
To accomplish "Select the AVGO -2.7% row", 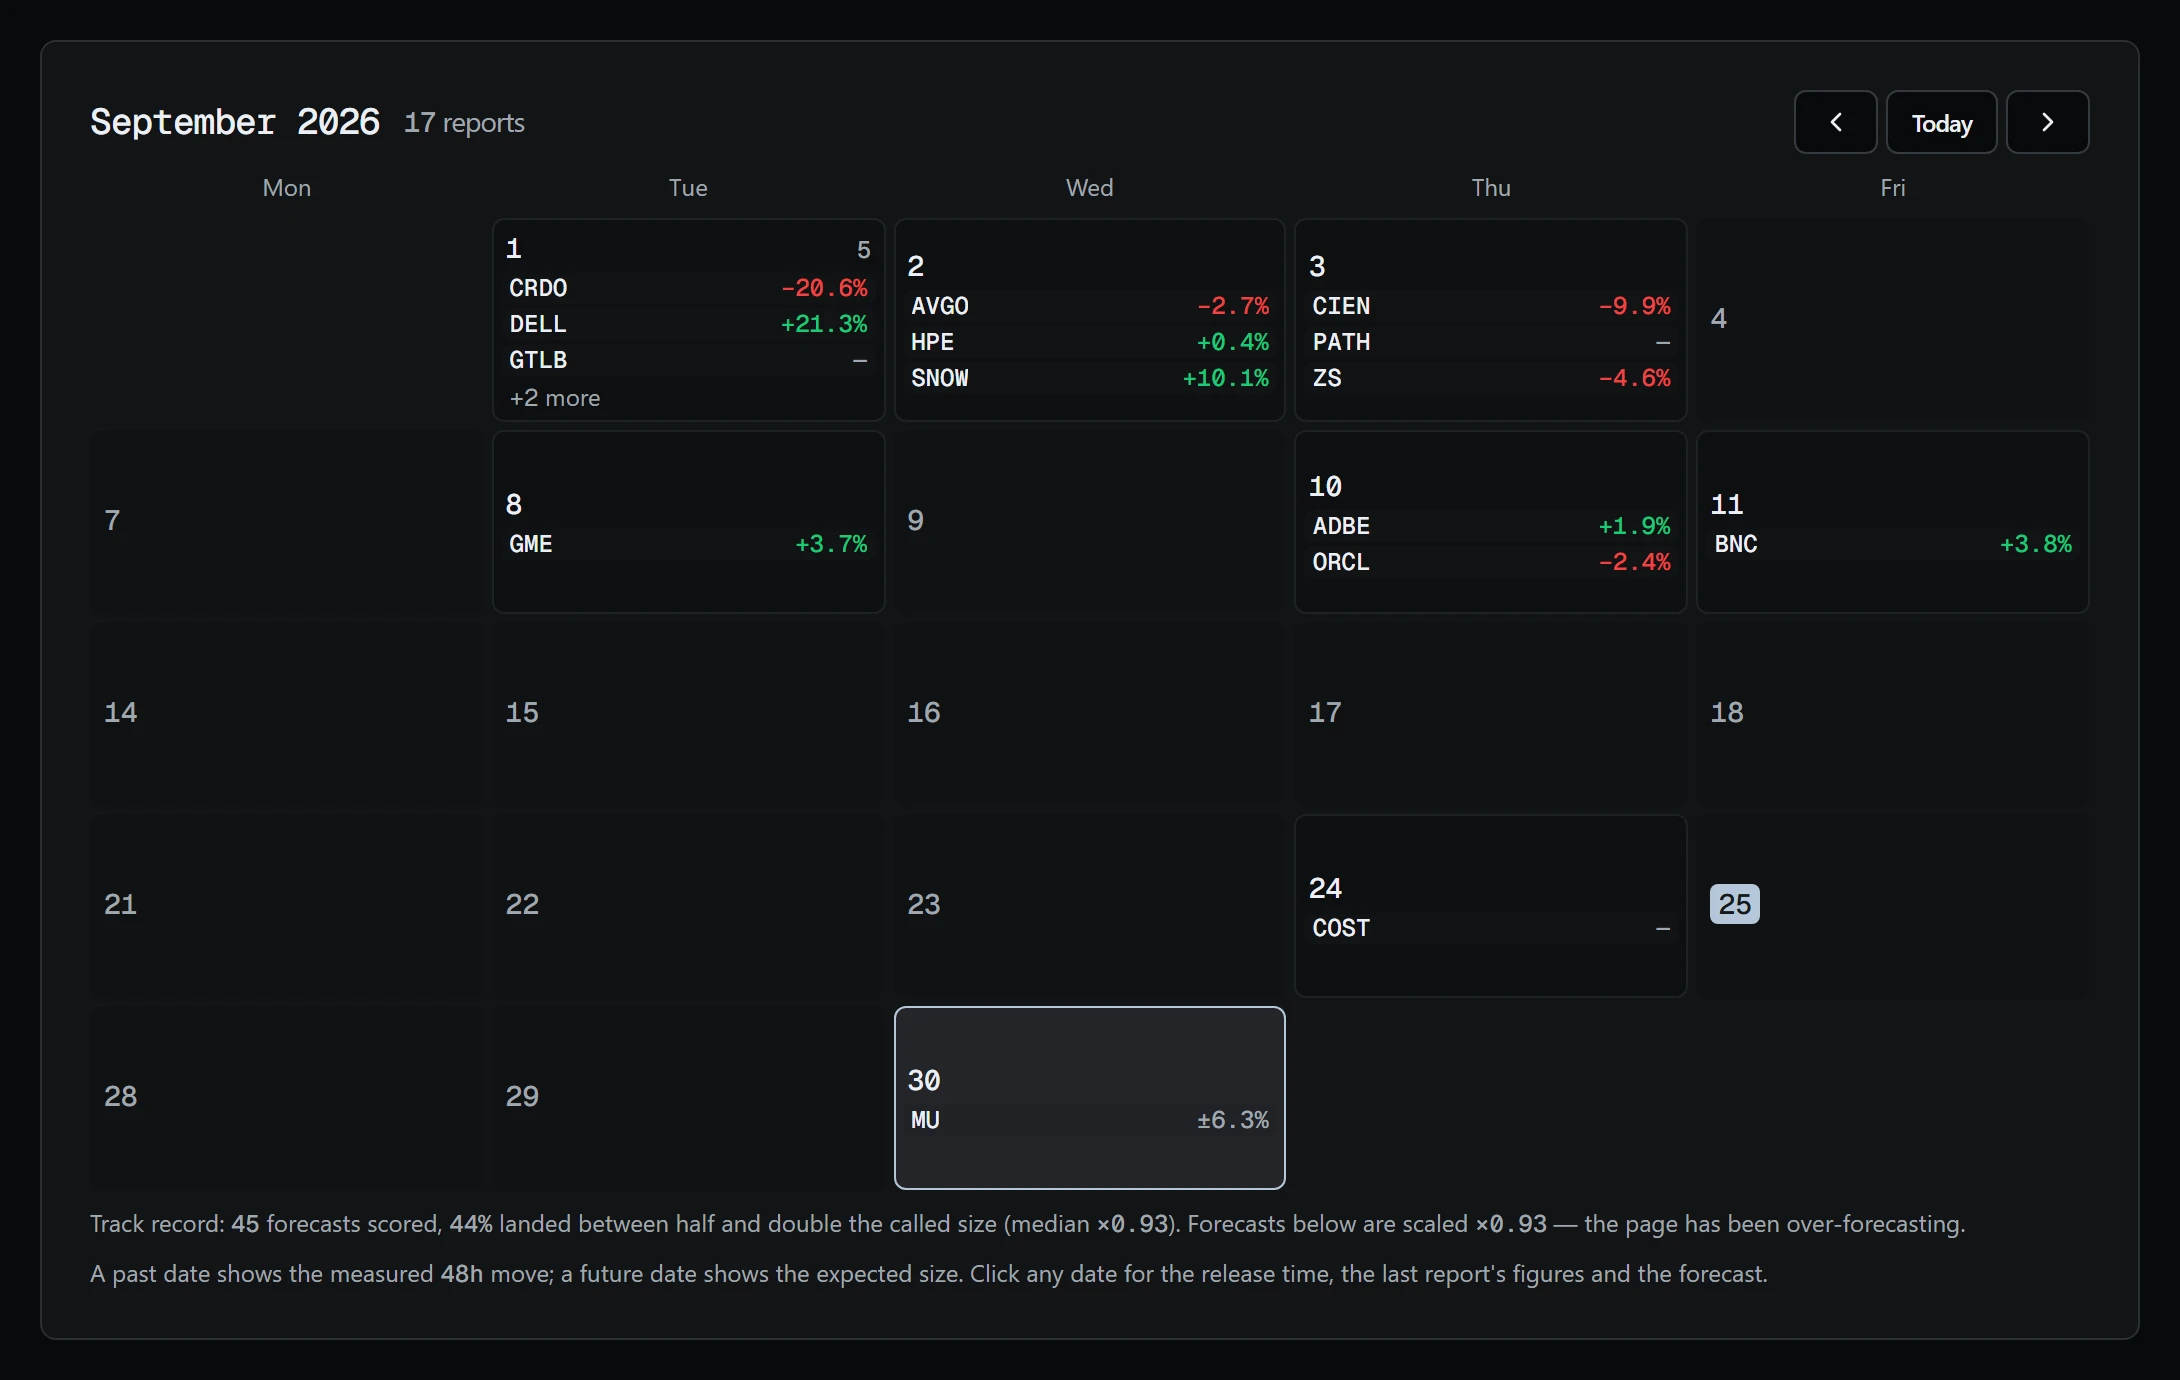I will click(x=1089, y=306).
